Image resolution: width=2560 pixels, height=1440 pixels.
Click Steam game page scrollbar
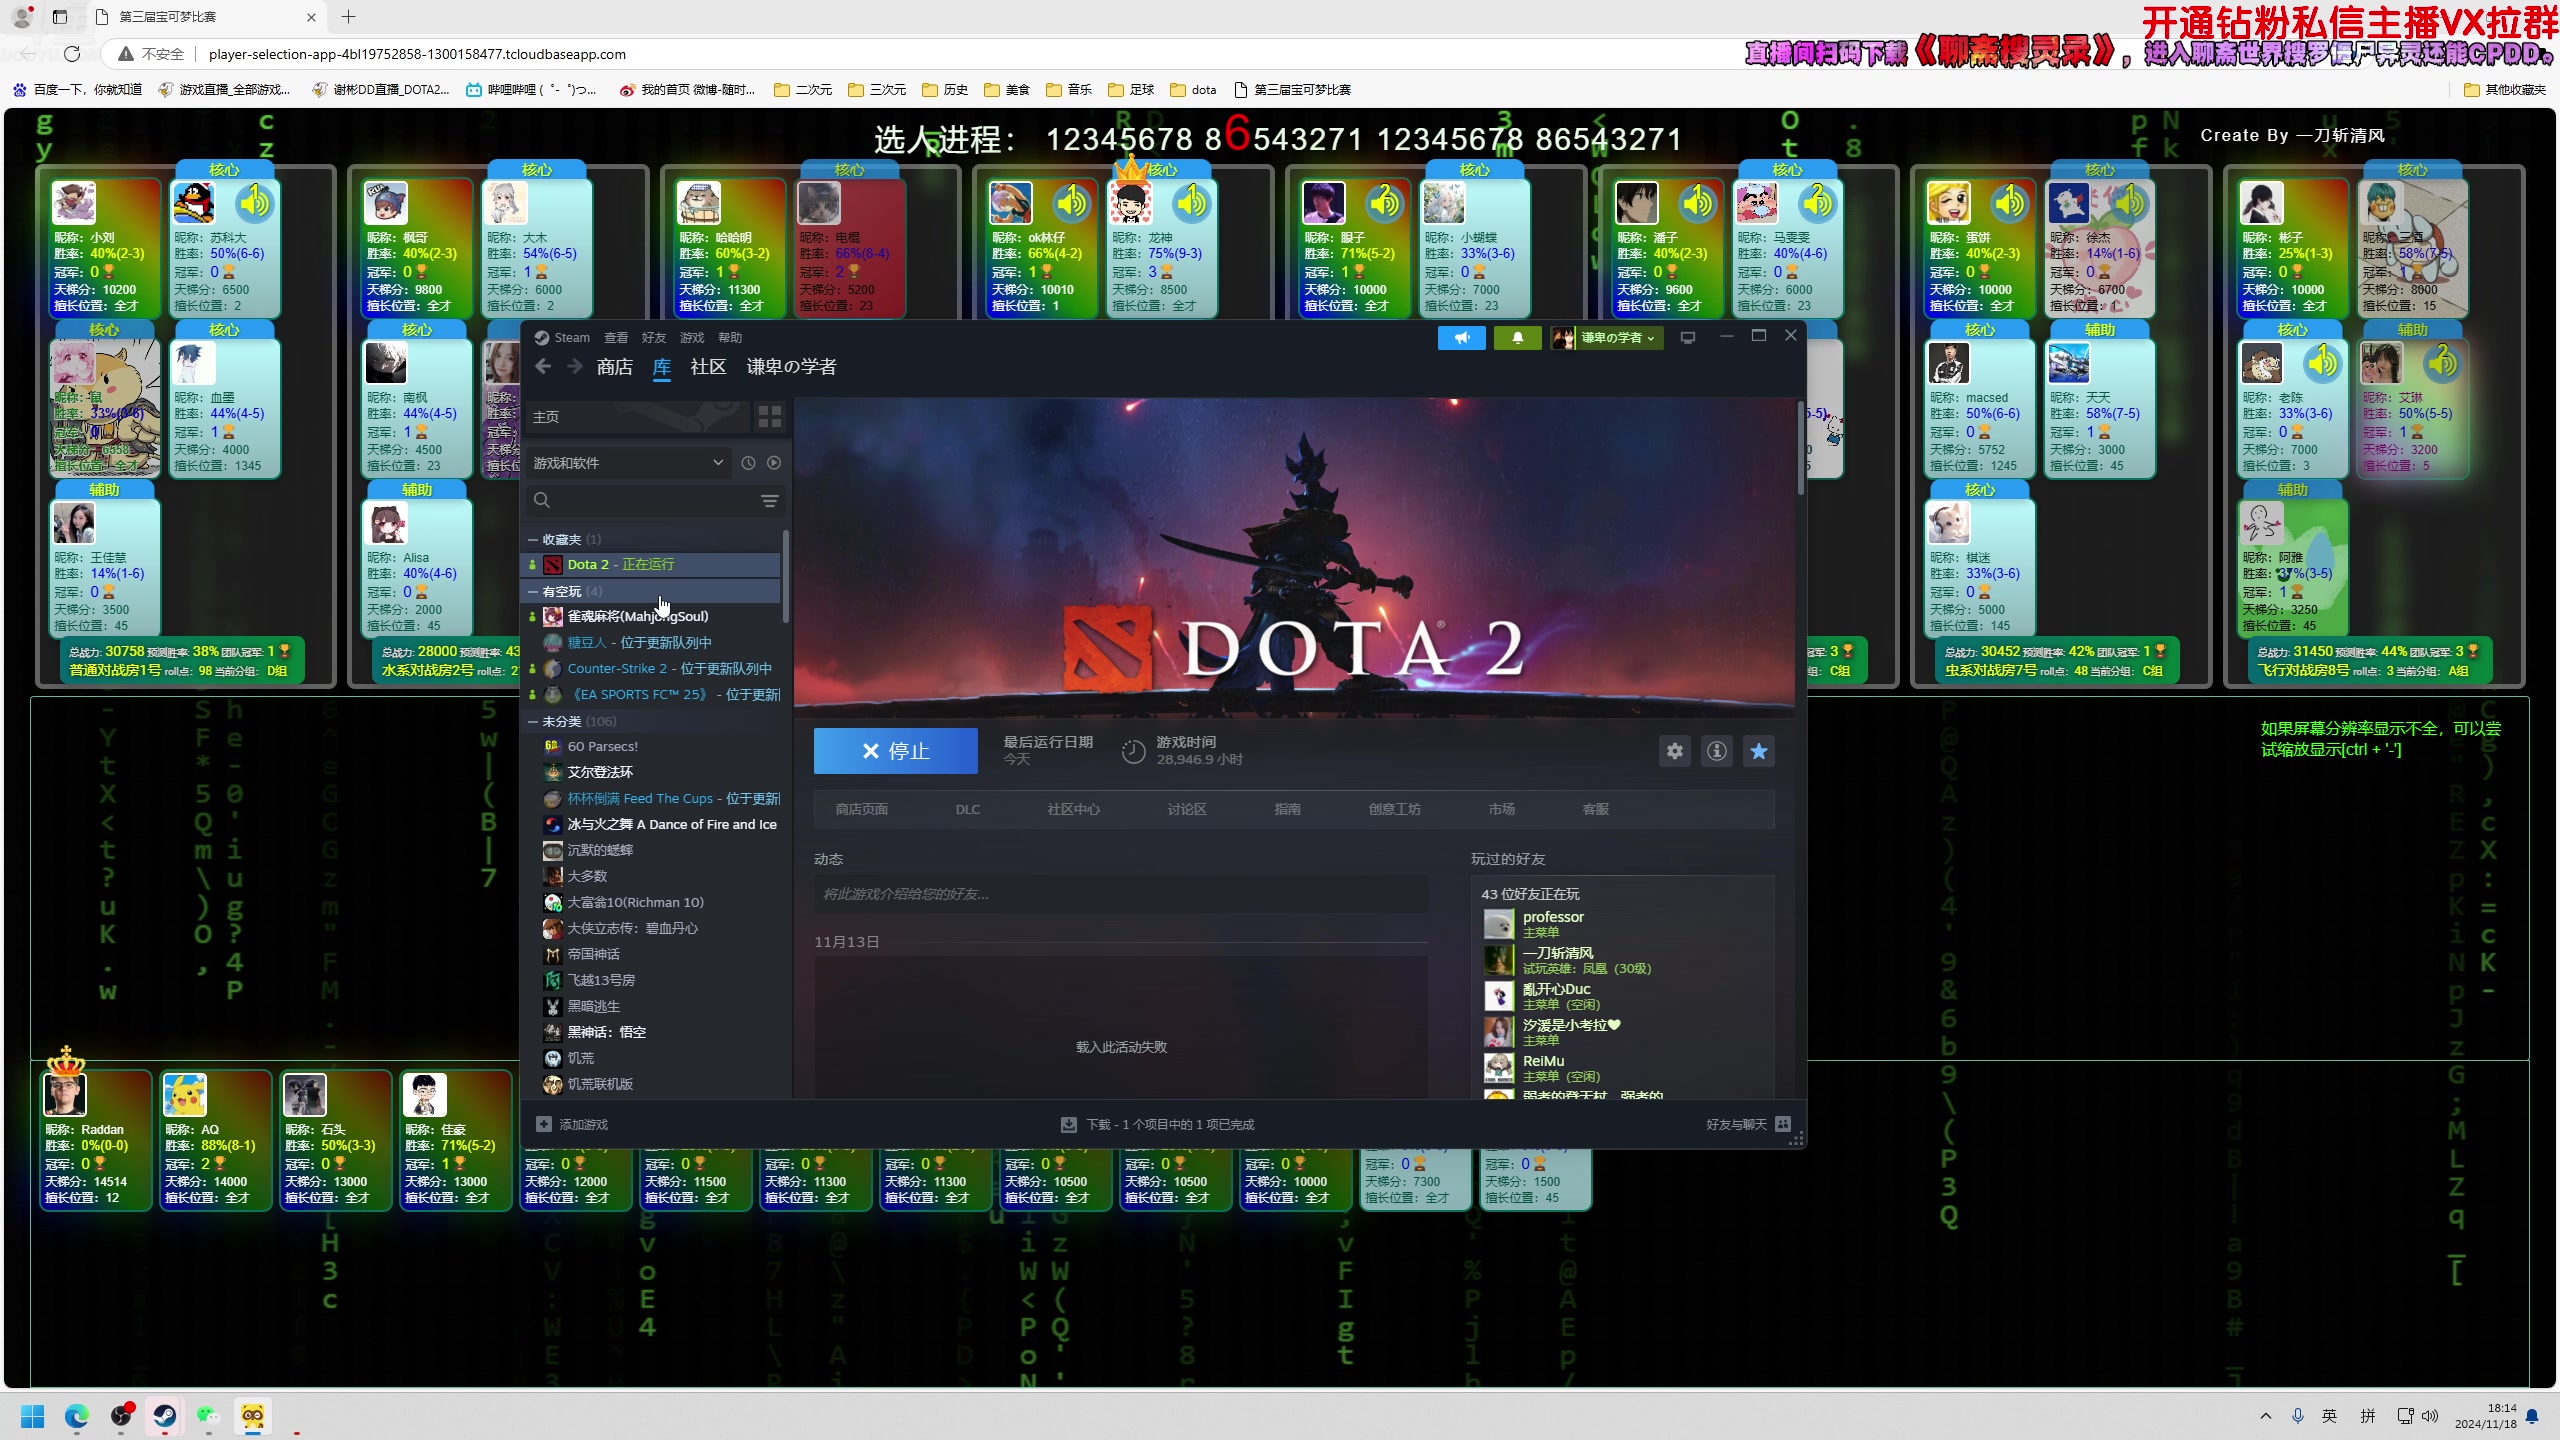[1801, 447]
